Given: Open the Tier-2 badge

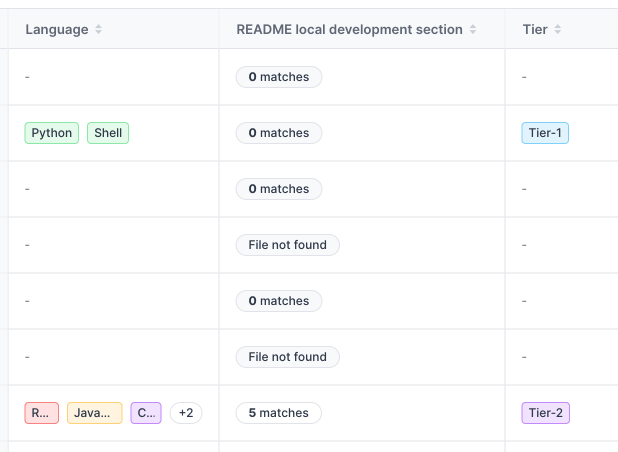Looking at the screenshot, I should [x=545, y=413].
